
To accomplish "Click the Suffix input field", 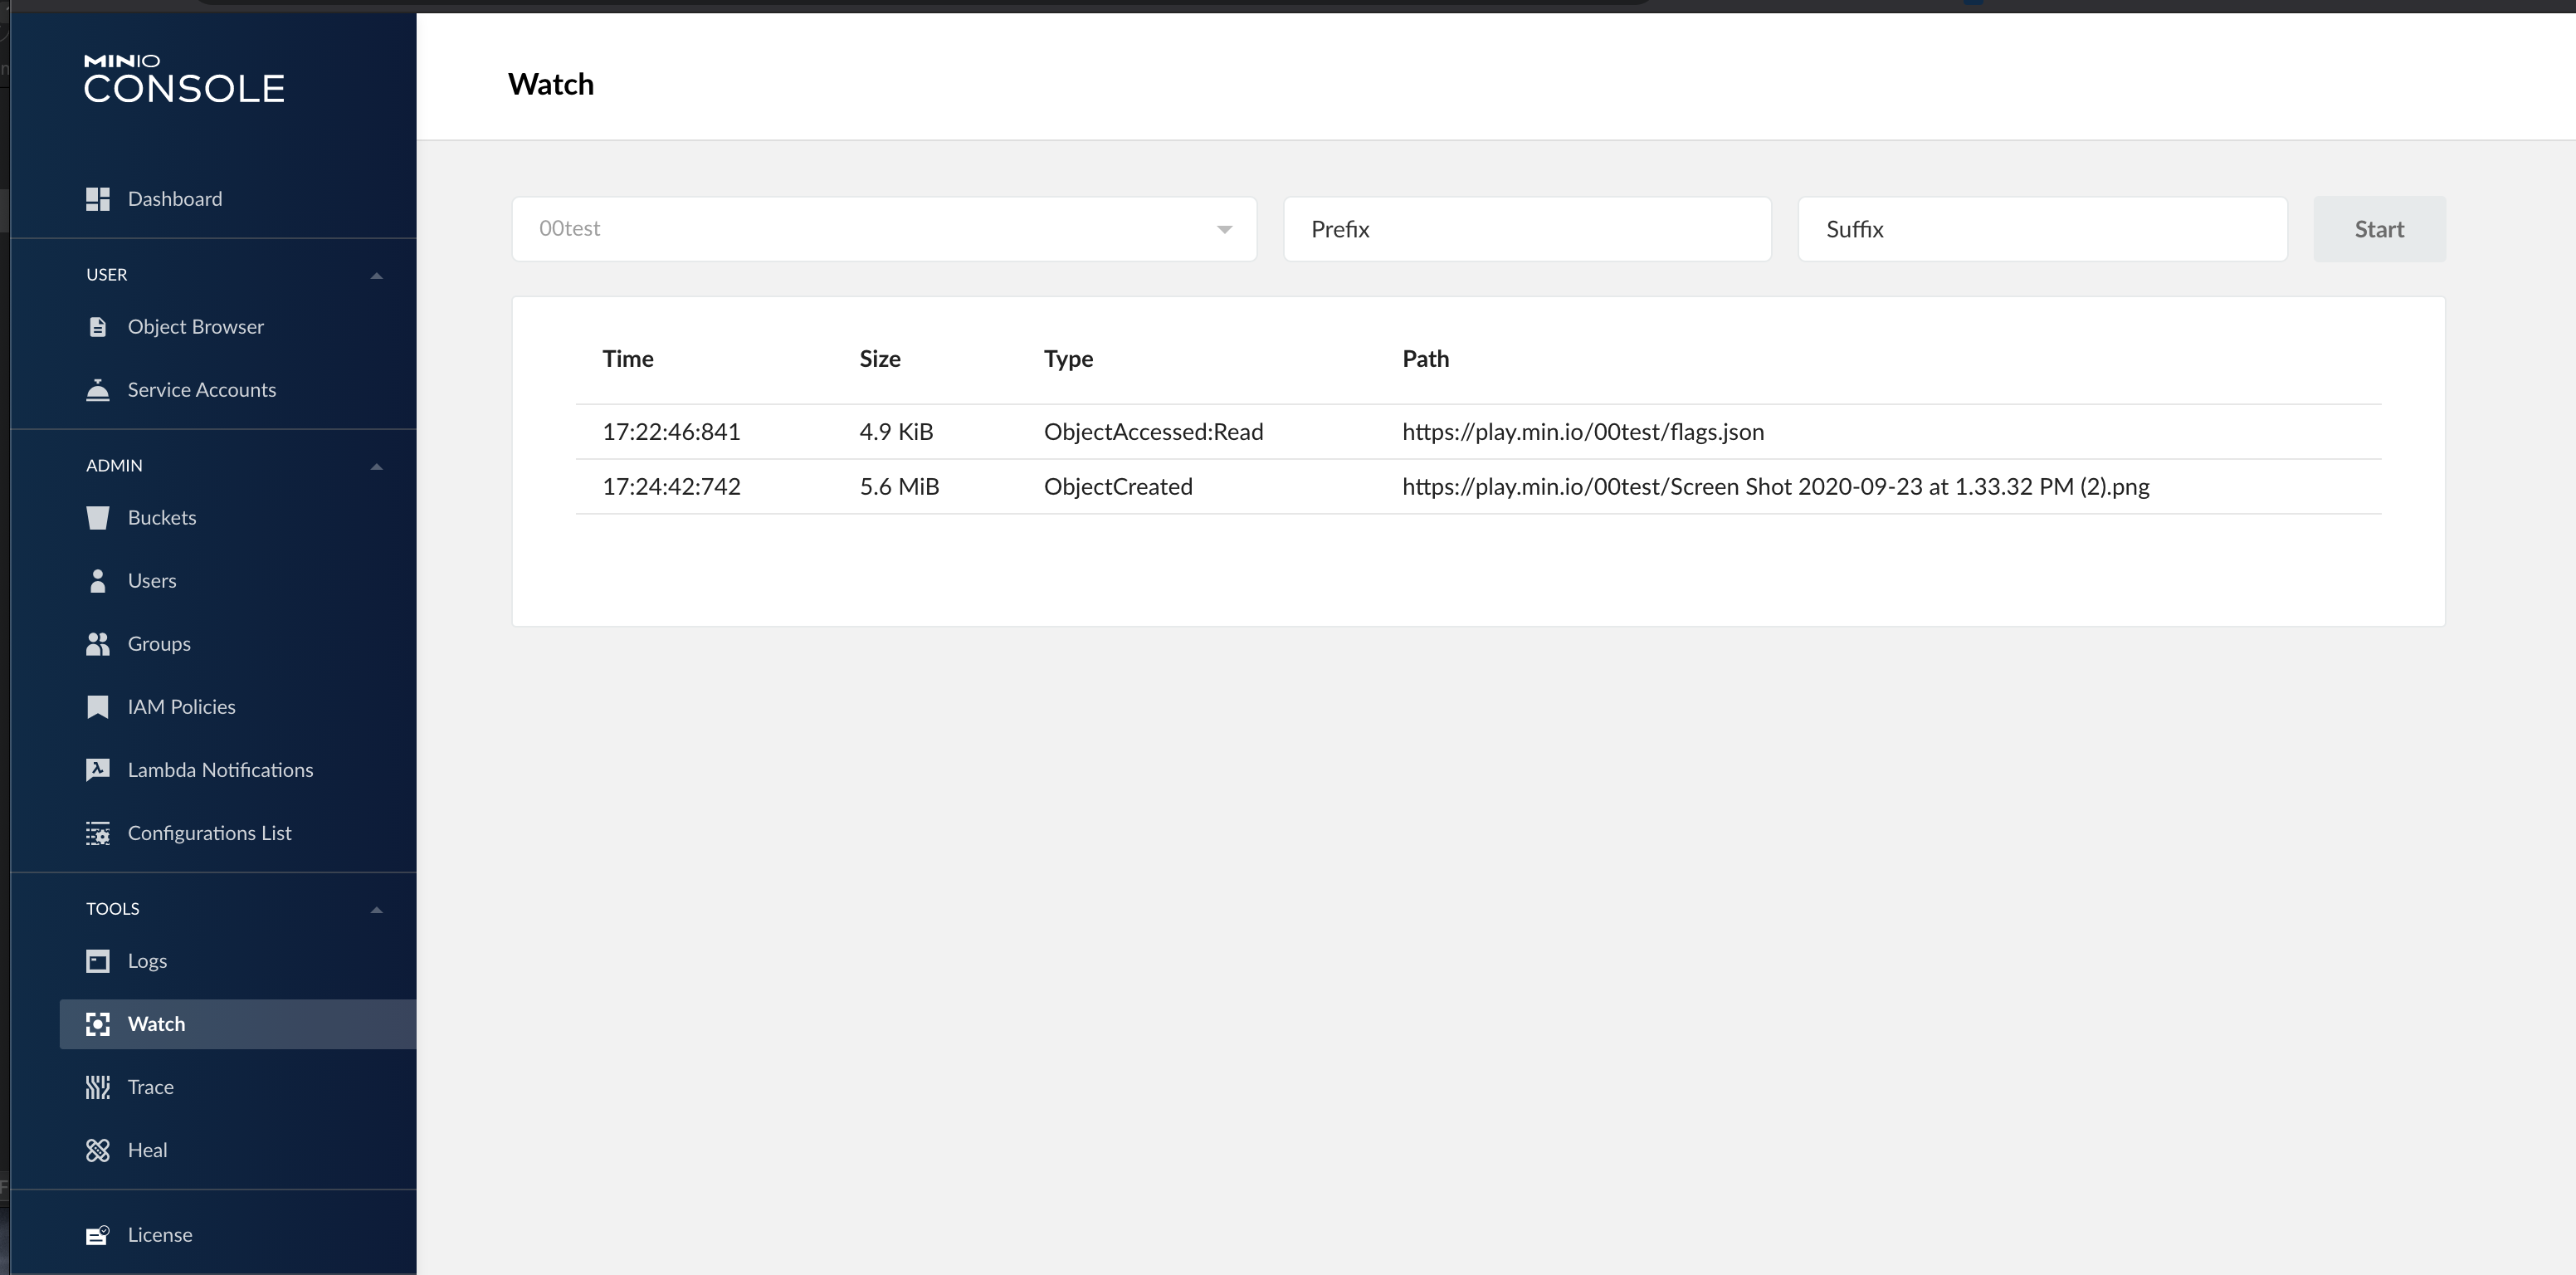I will pyautogui.click(x=2042, y=229).
